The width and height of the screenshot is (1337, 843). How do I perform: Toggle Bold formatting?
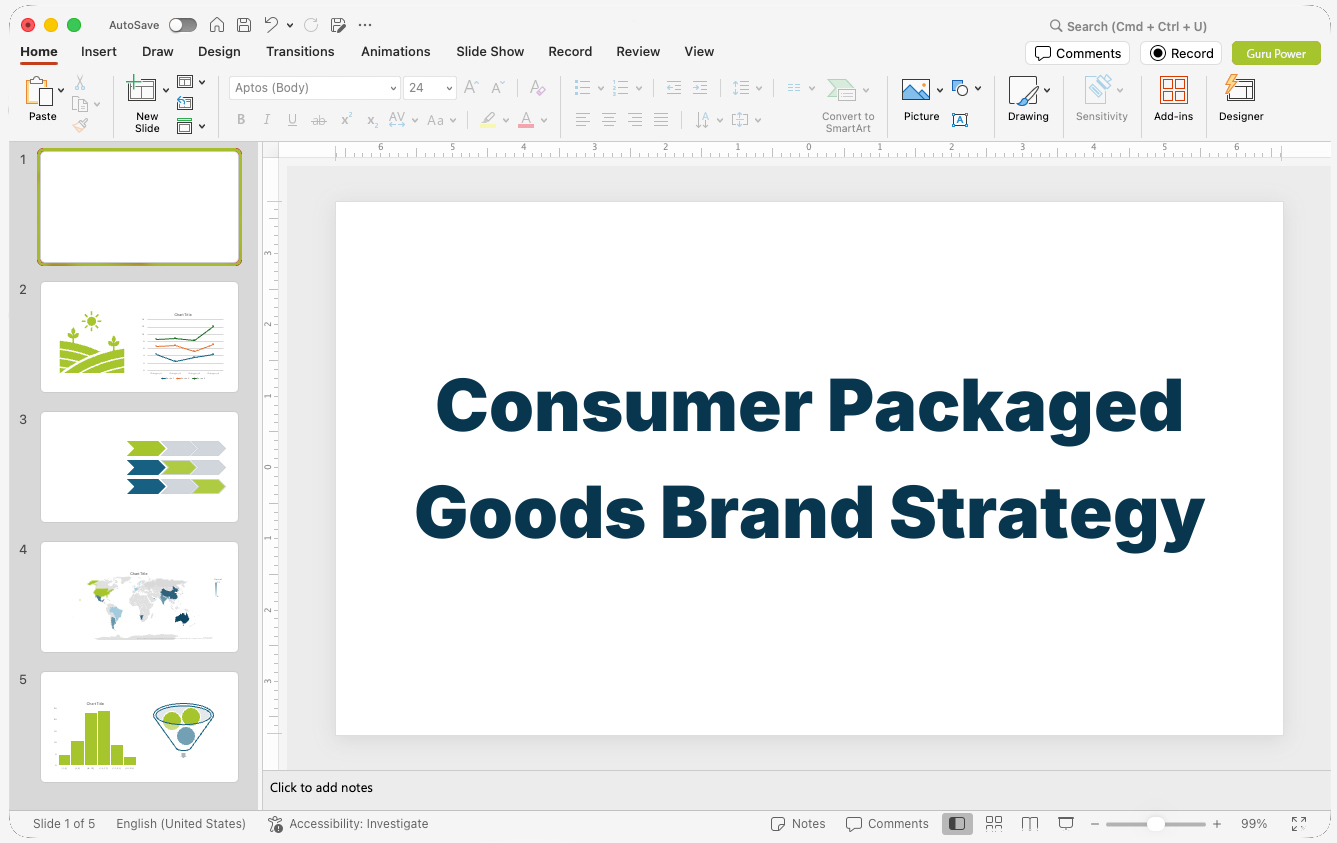241,120
